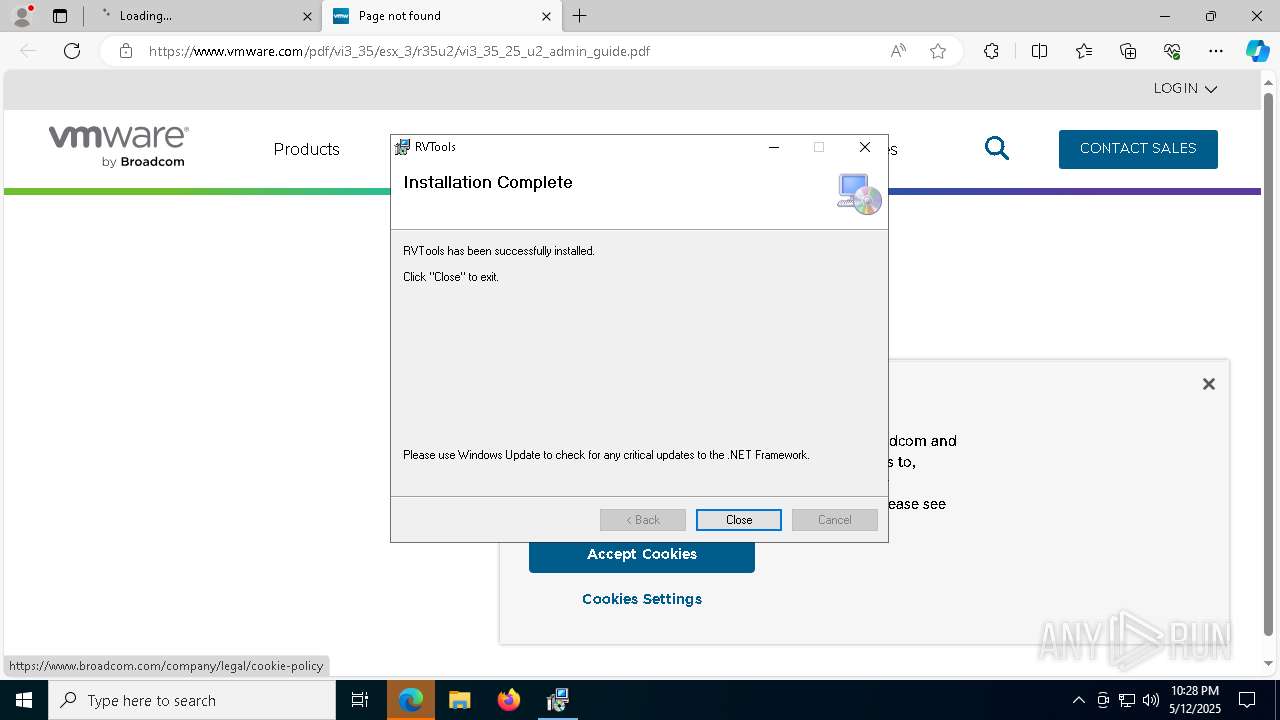Toggle Read aloud in the address bar

pos(898,51)
